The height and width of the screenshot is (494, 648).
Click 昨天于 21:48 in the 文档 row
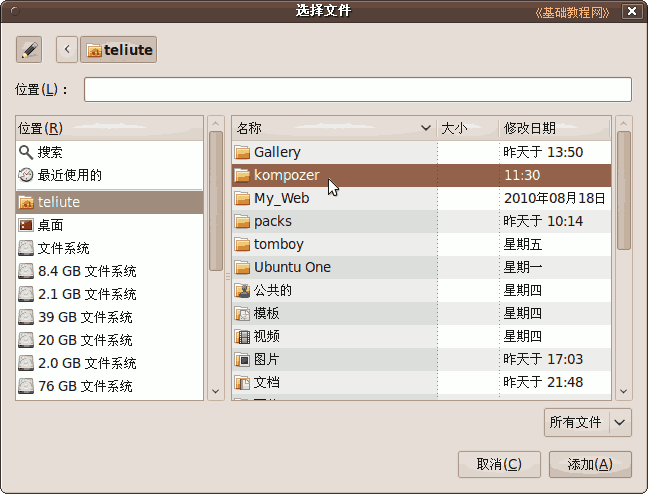[x=543, y=382]
